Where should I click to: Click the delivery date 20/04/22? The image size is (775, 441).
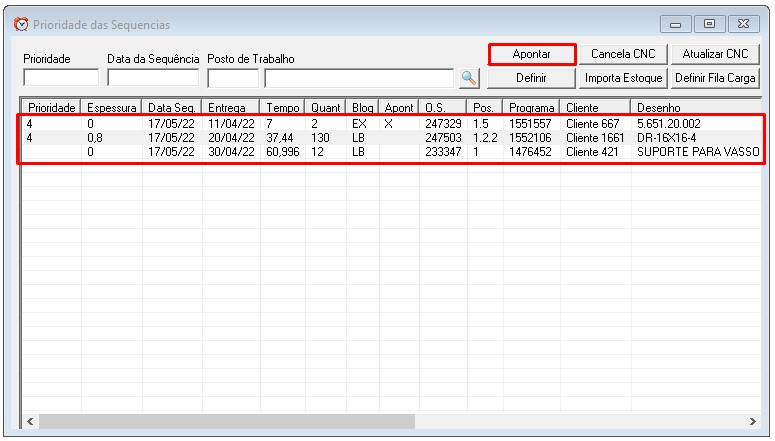pyautogui.click(x=231, y=137)
